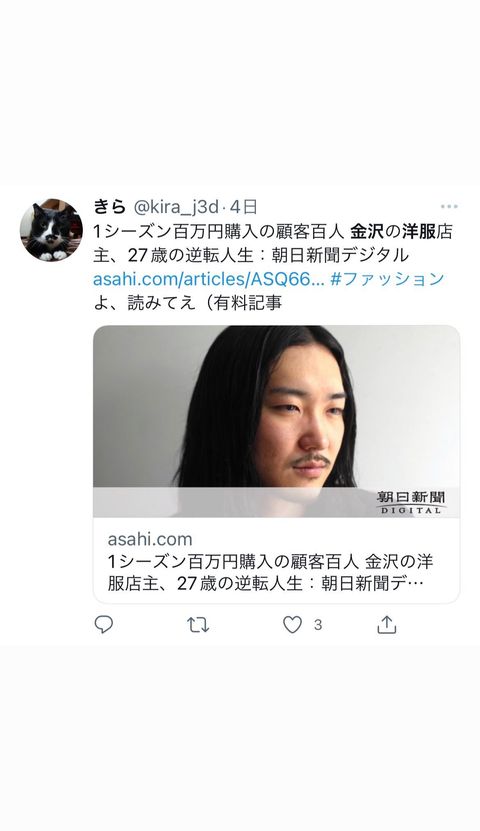
Task: Retweet the post using the arrows icon
Action: point(198,625)
